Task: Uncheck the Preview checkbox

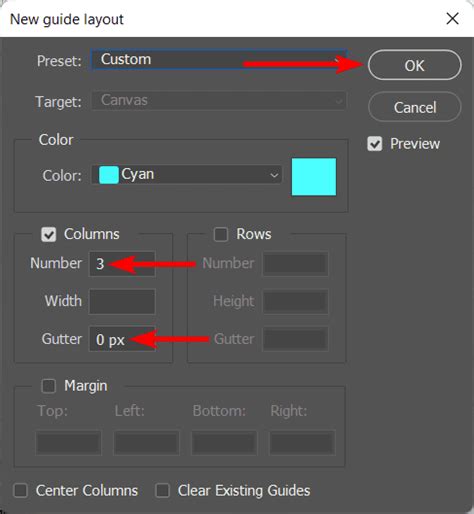Action: pos(375,144)
